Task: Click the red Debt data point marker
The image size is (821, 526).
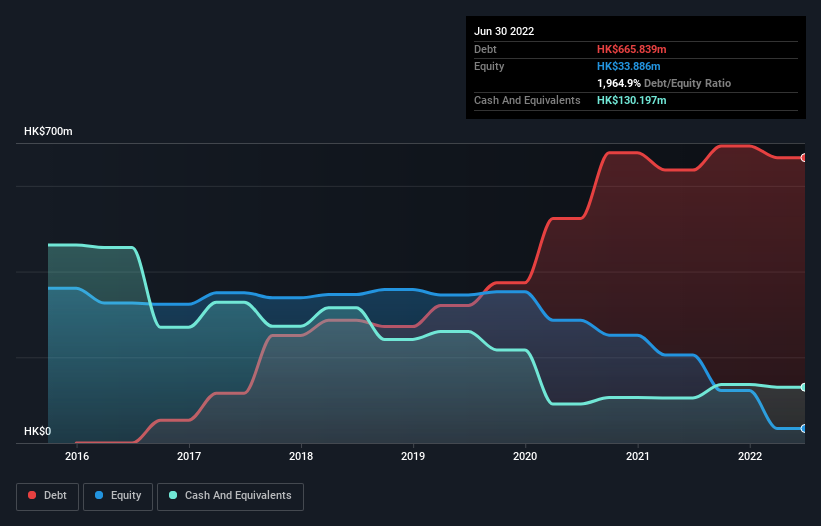Action: point(804,158)
